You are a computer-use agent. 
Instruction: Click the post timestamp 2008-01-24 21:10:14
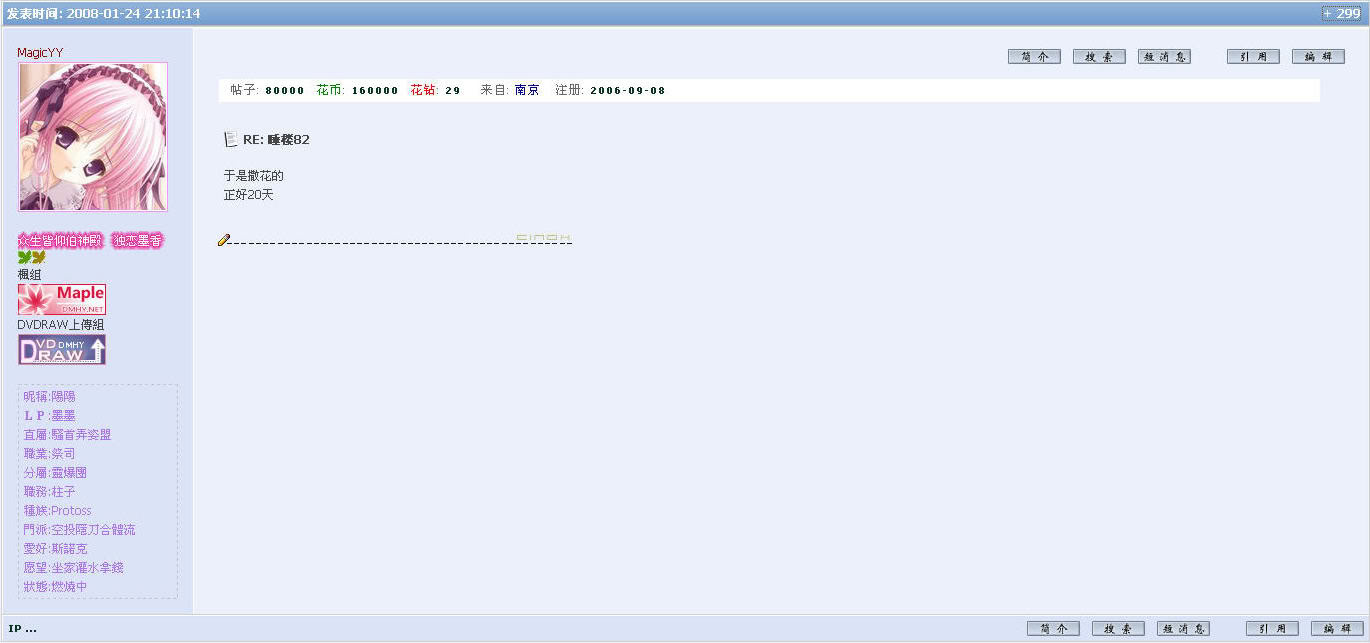click(x=133, y=14)
